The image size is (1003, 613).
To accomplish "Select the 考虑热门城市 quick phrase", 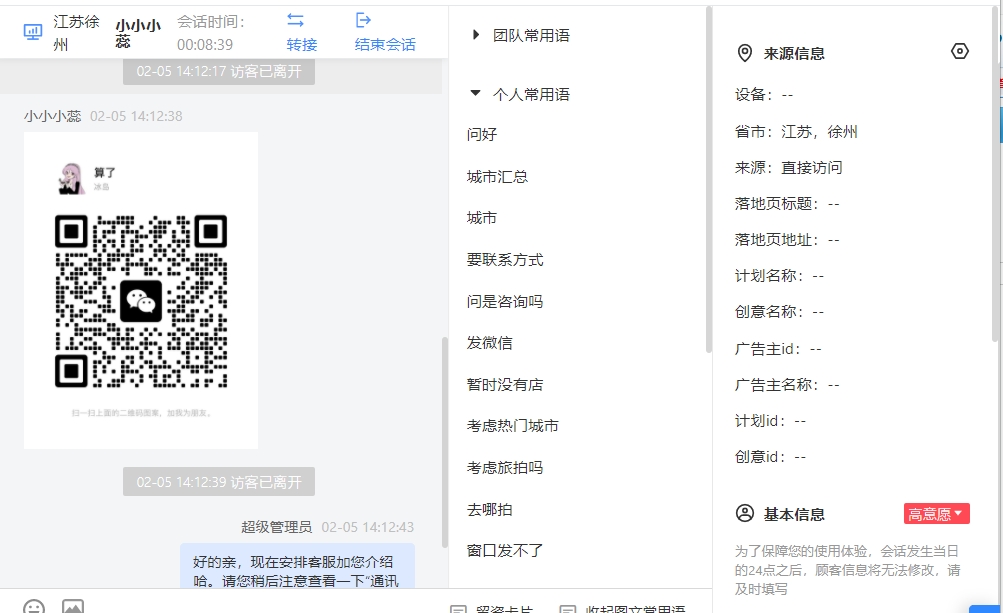I will [512, 426].
